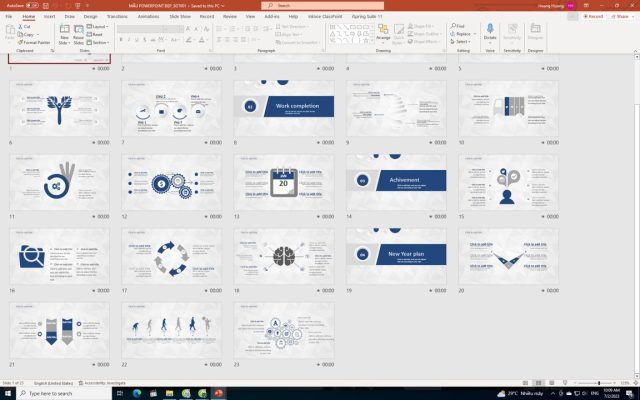Open the Arrange tool in Drawing

[382, 34]
